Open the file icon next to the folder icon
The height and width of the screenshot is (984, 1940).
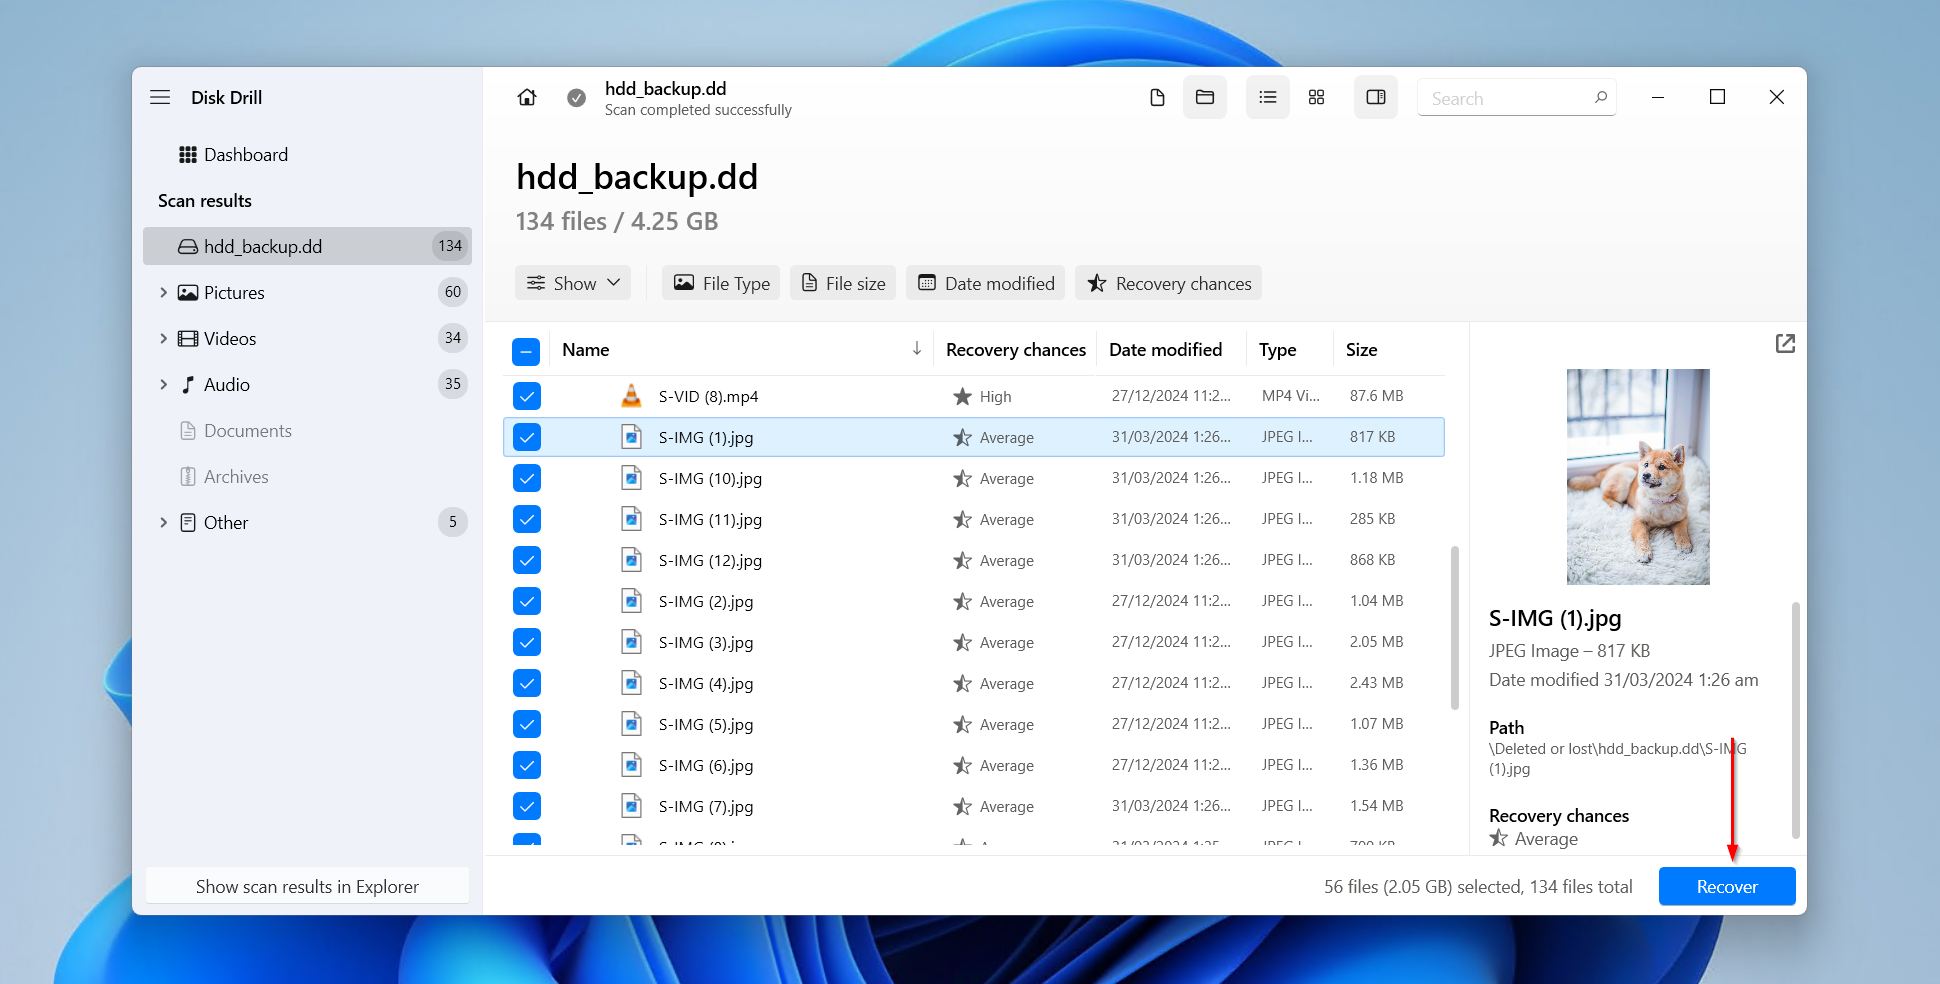click(1157, 97)
